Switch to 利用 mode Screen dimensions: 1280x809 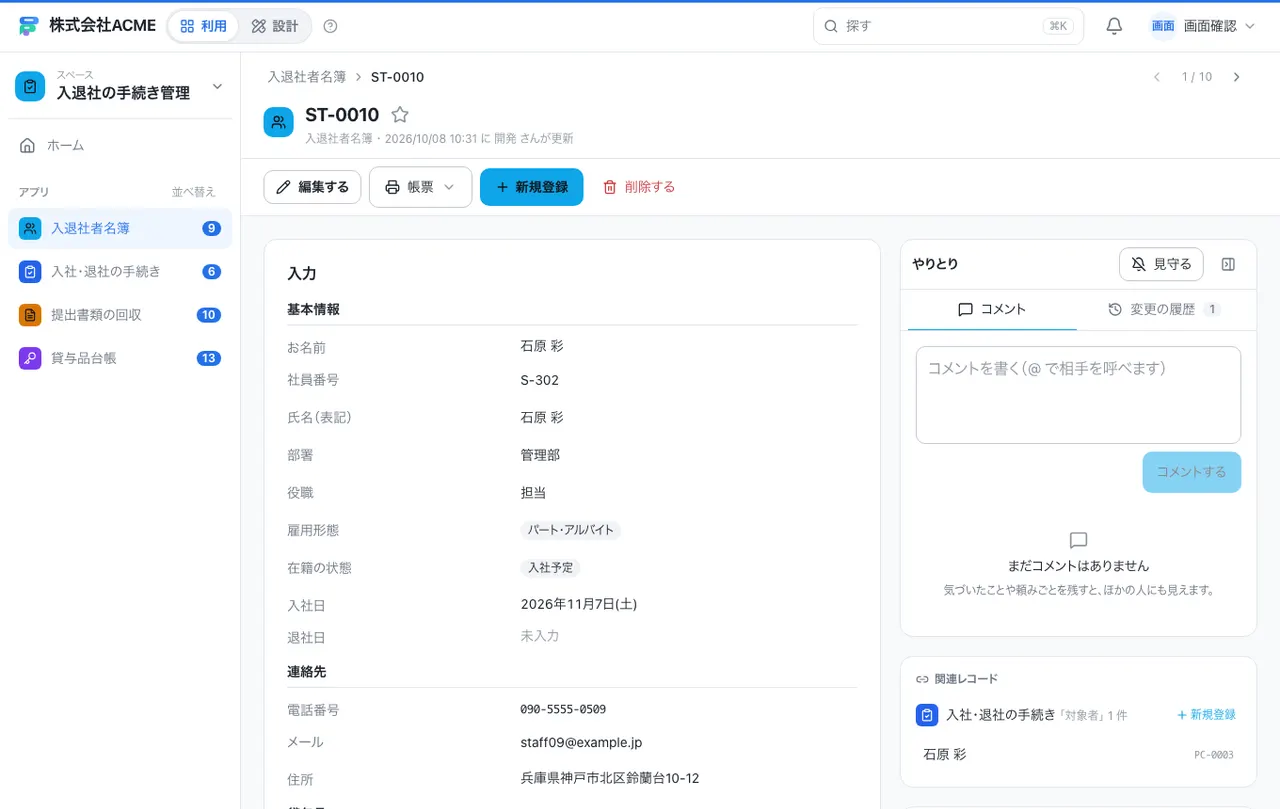[204, 26]
